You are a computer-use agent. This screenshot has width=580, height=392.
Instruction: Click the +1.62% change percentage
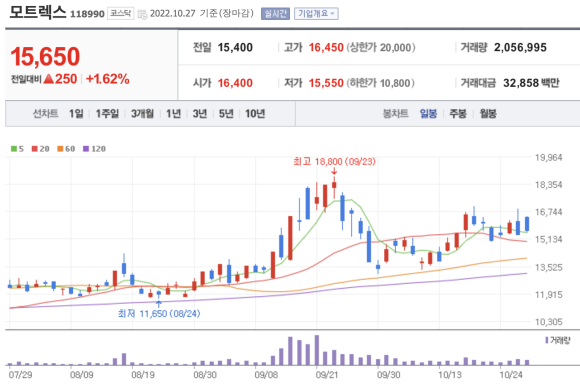(x=108, y=79)
